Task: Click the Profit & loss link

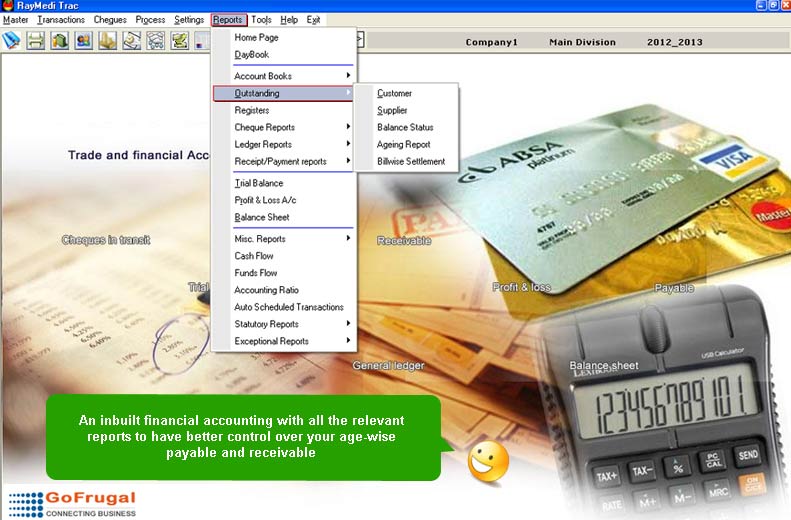Action: point(522,287)
